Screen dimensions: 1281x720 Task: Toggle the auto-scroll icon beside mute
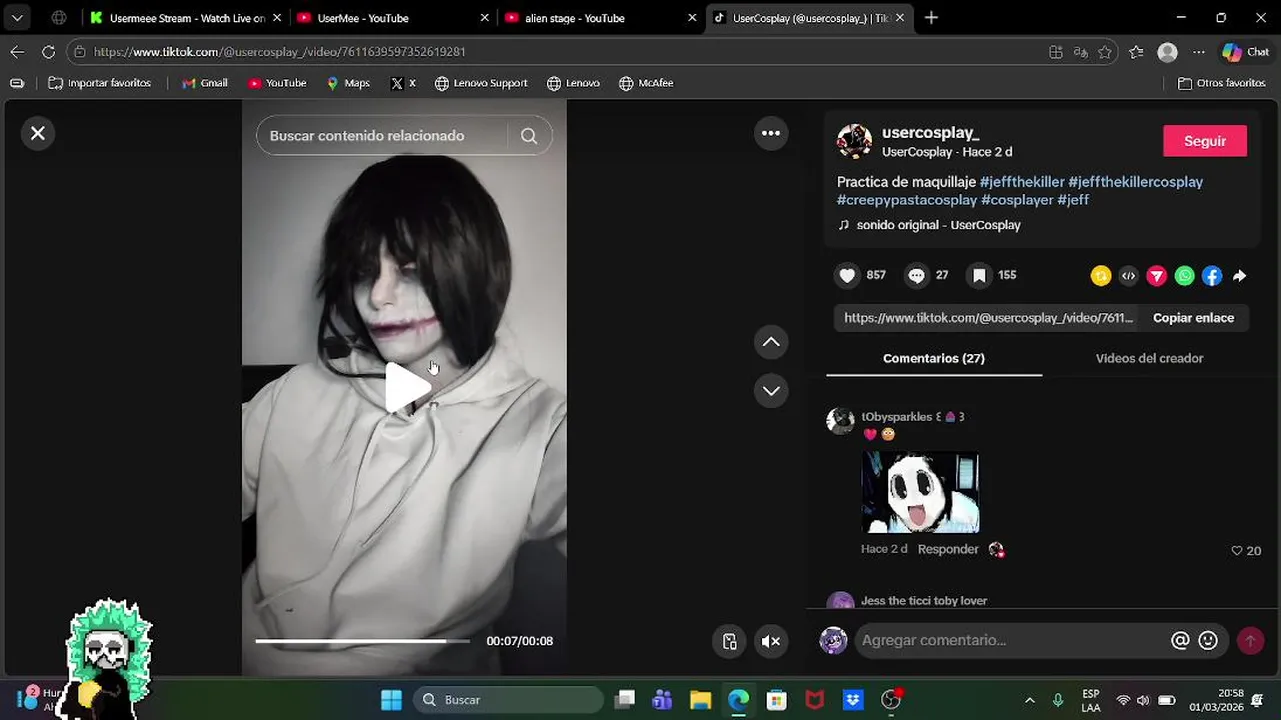point(730,642)
